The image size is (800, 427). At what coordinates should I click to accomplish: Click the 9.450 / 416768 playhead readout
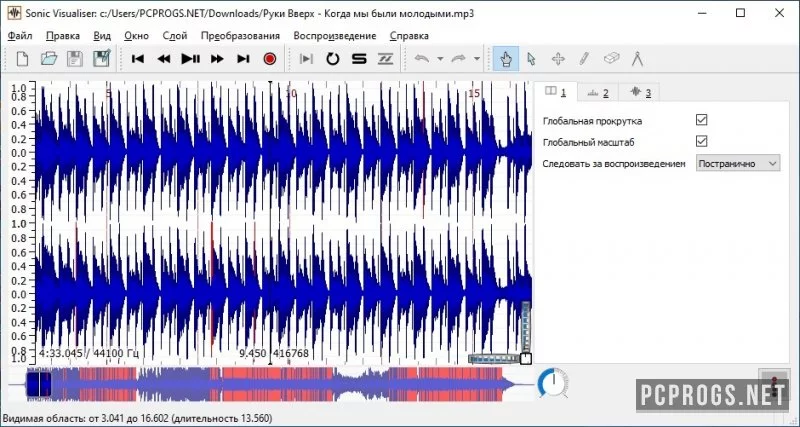(x=273, y=353)
